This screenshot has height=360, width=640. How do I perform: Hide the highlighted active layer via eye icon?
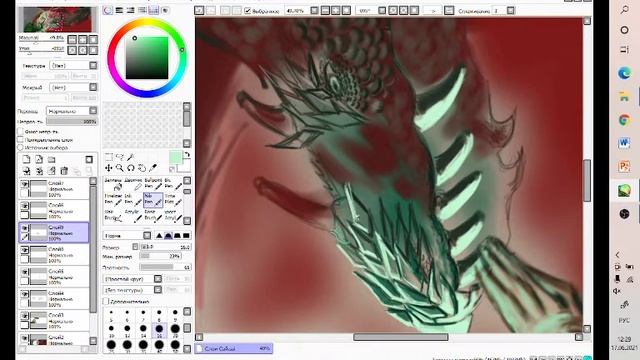(25, 228)
